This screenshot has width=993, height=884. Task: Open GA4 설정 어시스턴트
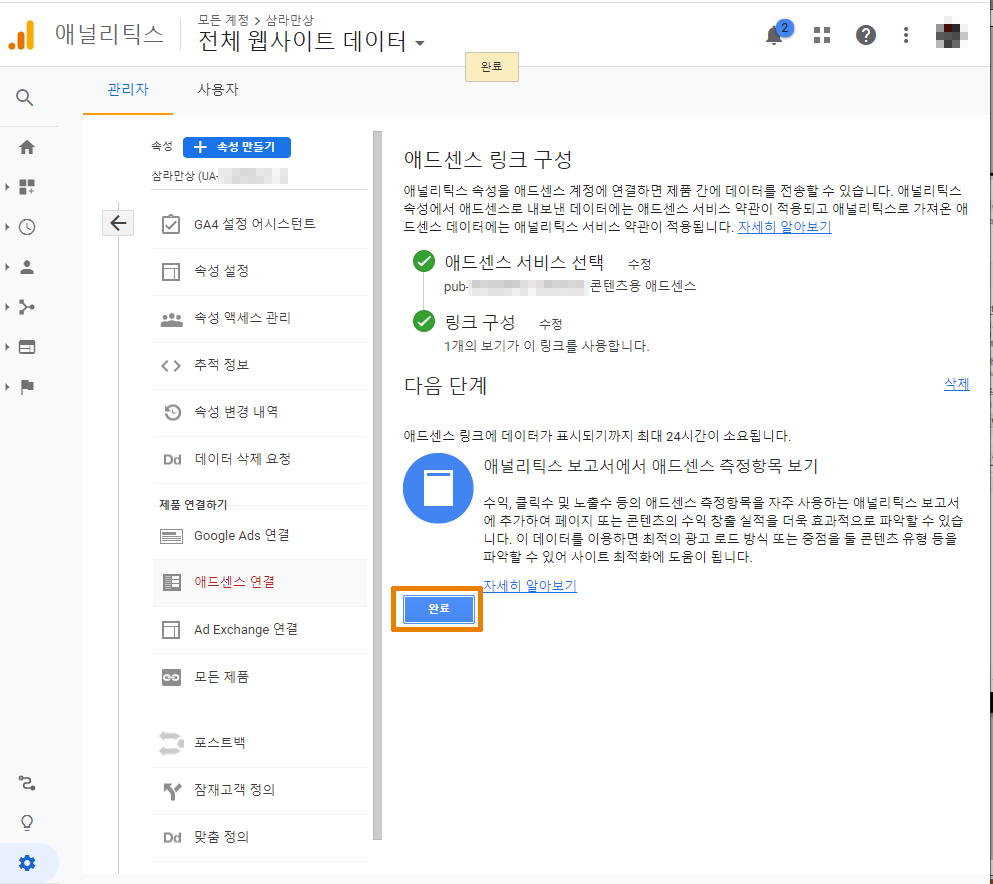(x=260, y=224)
